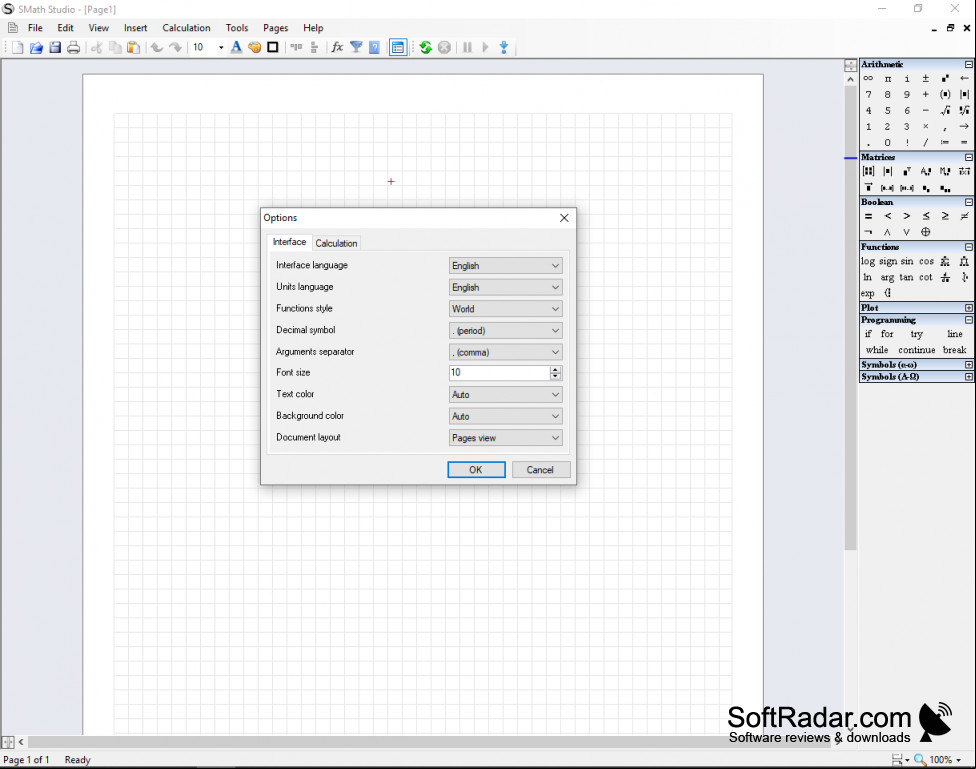Align regions horizontally with toolbar icon
This screenshot has height=769, width=976.
pyautogui.click(x=296, y=47)
